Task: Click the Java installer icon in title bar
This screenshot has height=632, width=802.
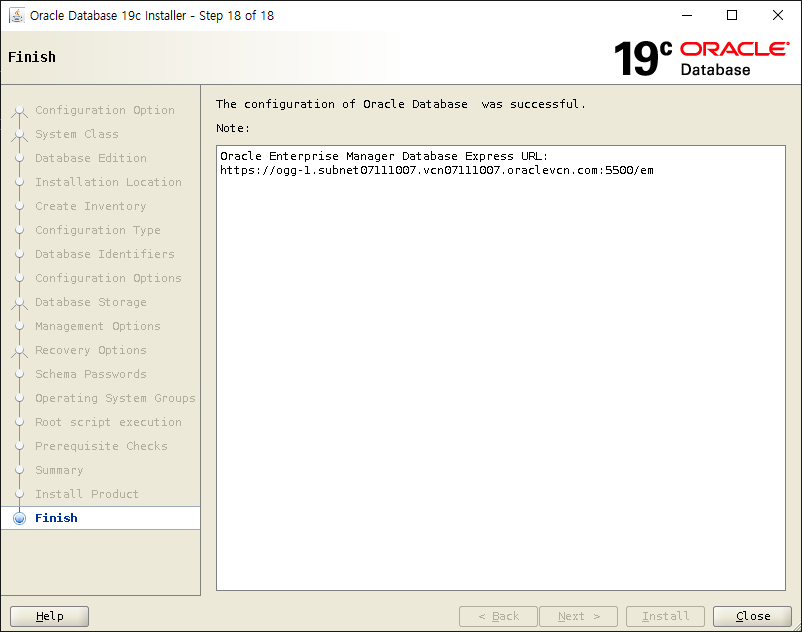Action: [x=17, y=15]
